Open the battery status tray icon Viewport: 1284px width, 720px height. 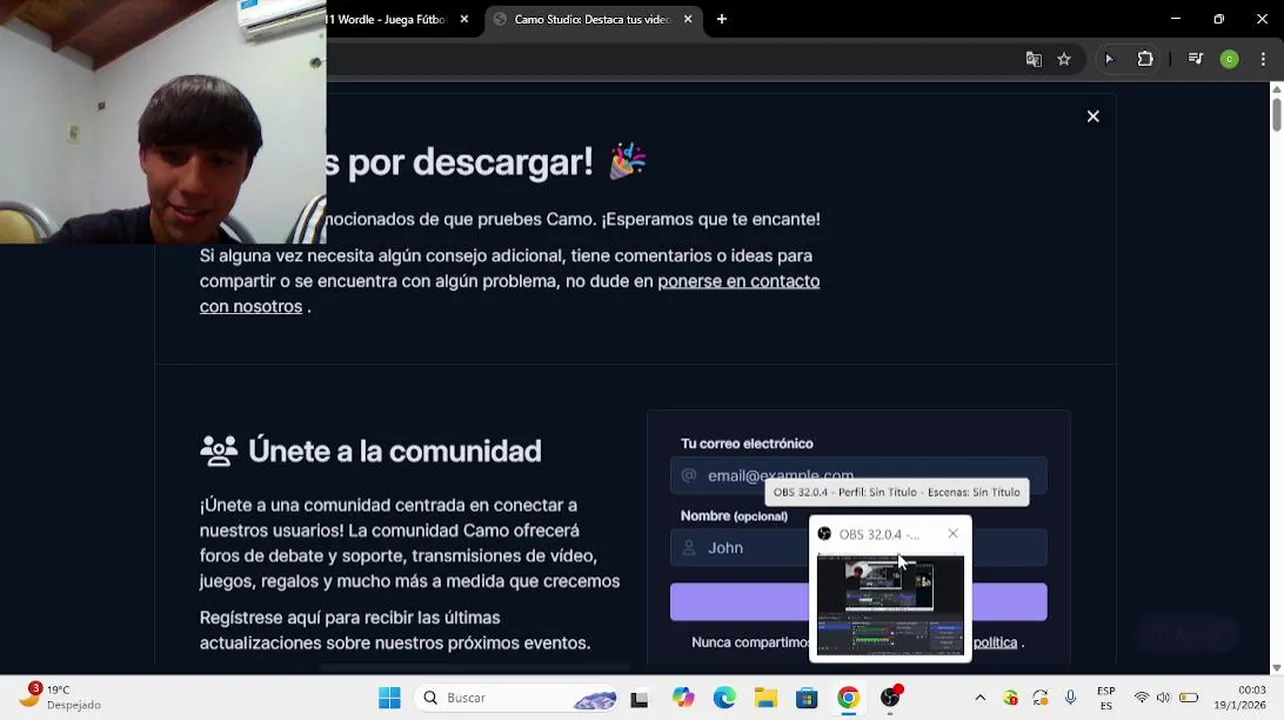[x=1189, y=698]
